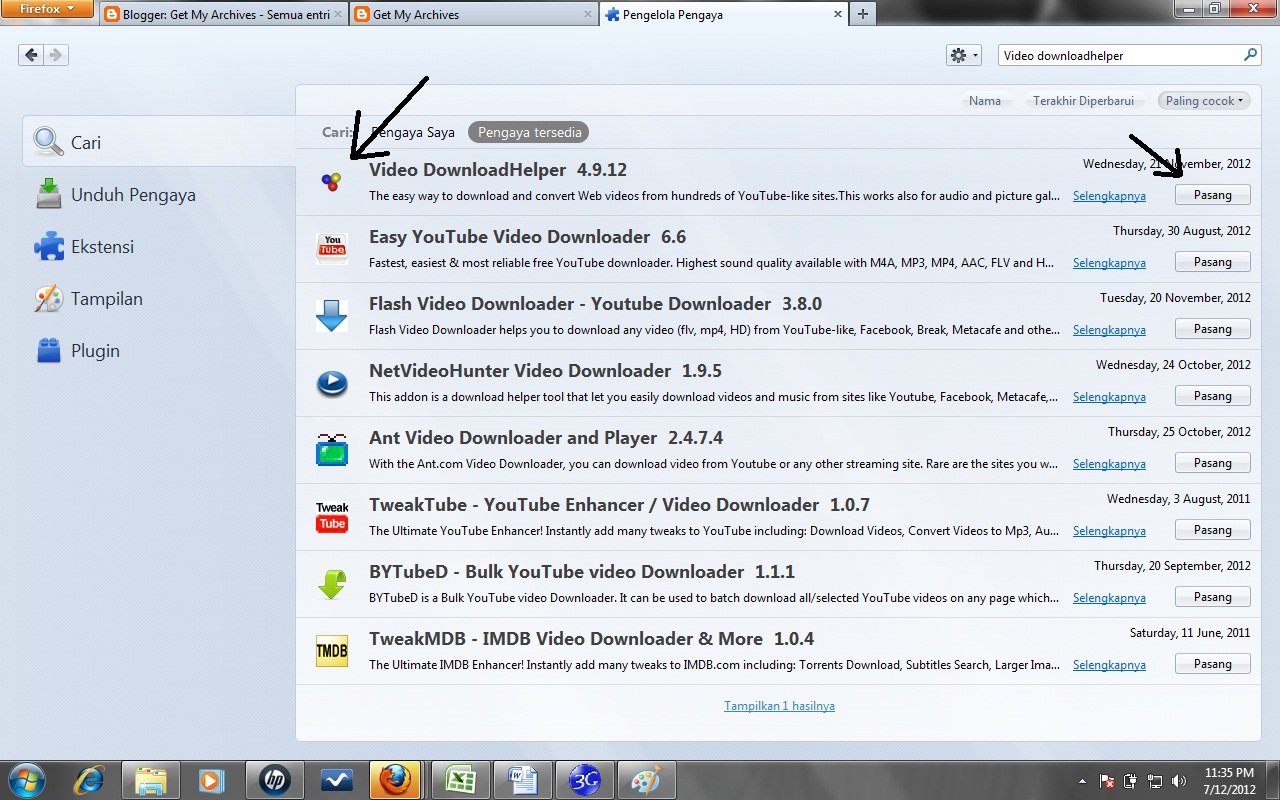Open Windows Media Player from the taskbar
Screen dimensions: 1280x800
coord(210,779)
